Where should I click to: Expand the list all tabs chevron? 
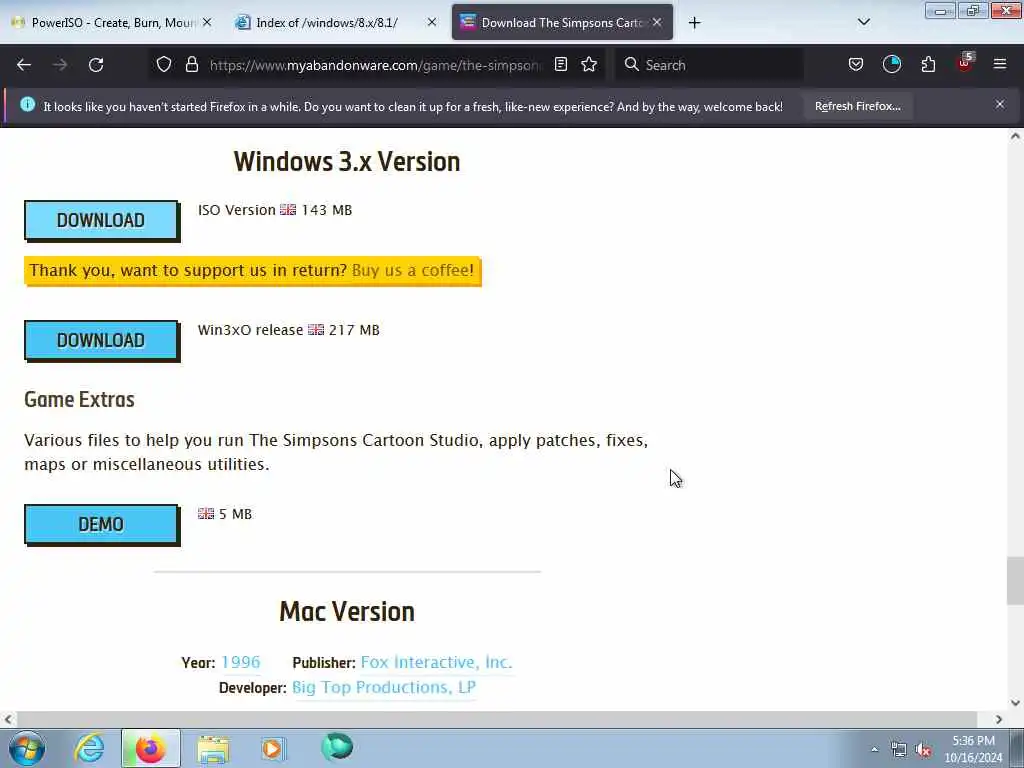(x=863, y=22)
